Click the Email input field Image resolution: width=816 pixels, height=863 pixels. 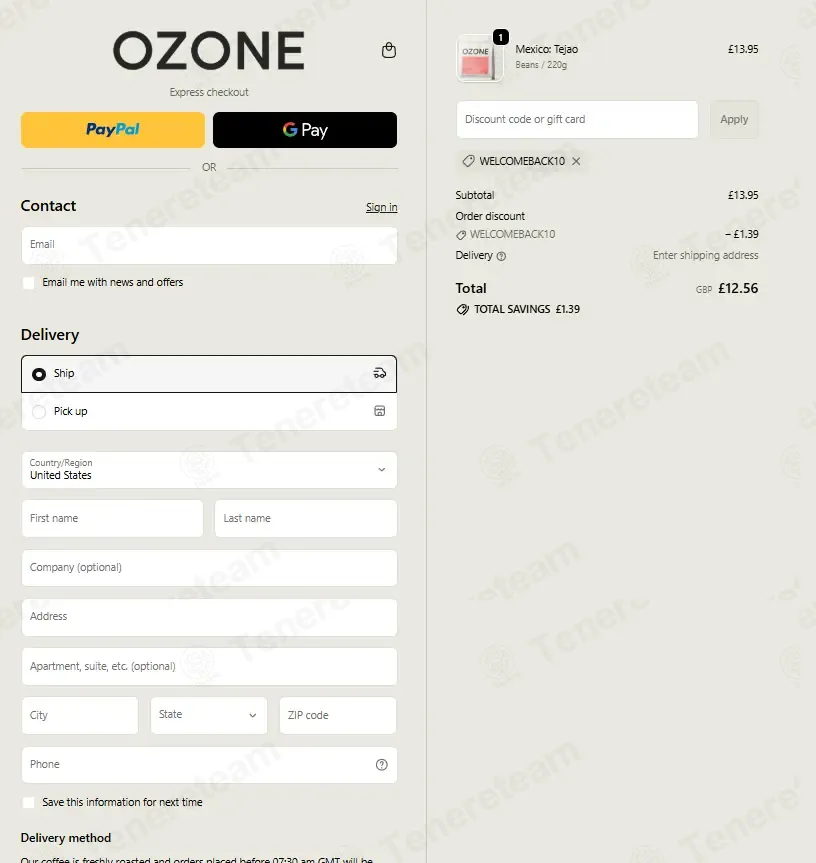(209, 245)
